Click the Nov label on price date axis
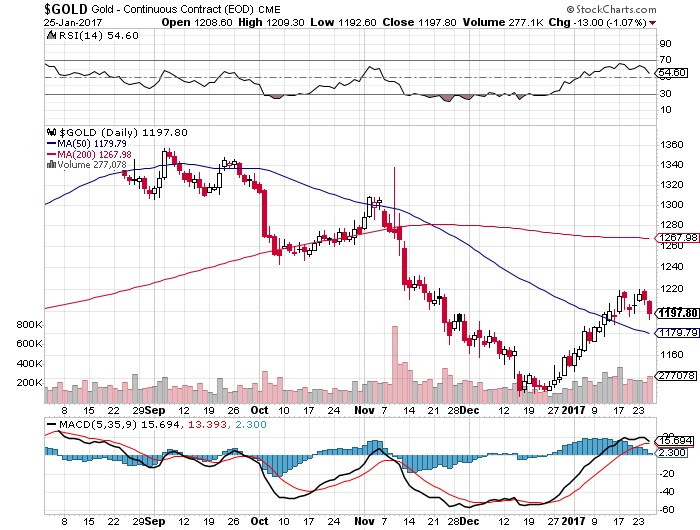The height and width of the screenshot is (530, 700). point(364,410)
